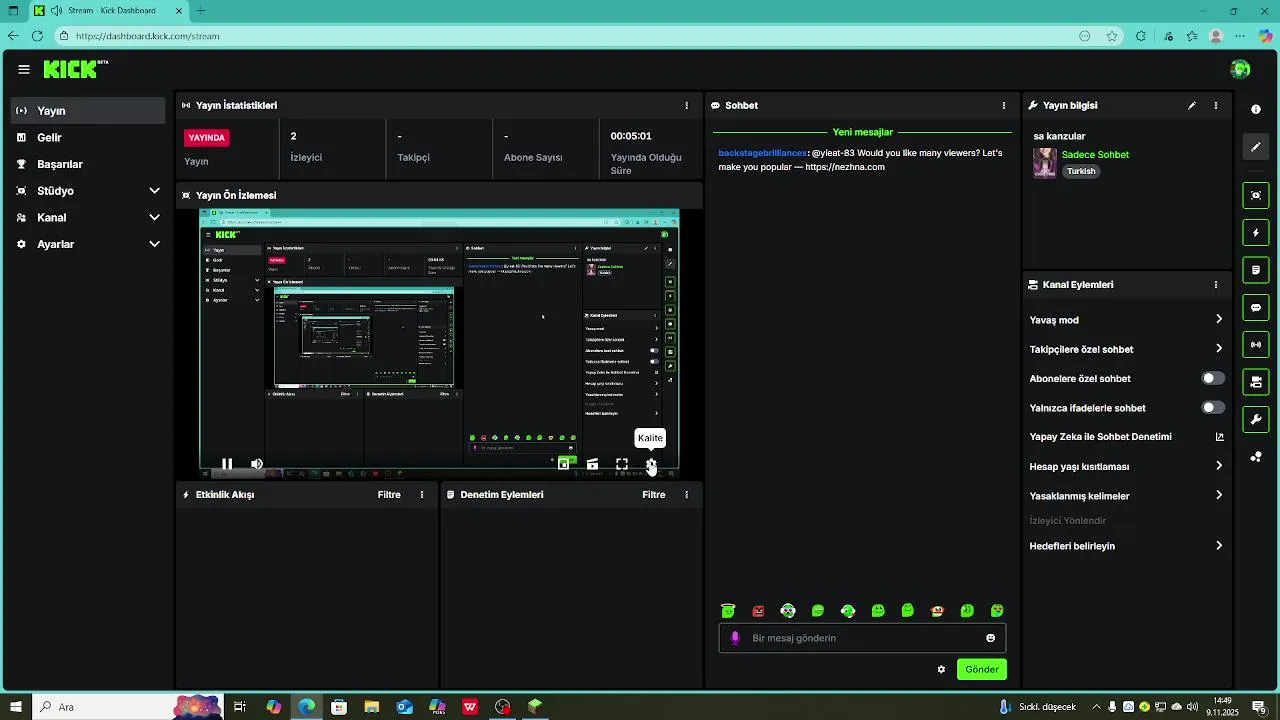1280x720 pixels.
Task: Open emoji picker smiley in chat input
Action: [991, 638]
